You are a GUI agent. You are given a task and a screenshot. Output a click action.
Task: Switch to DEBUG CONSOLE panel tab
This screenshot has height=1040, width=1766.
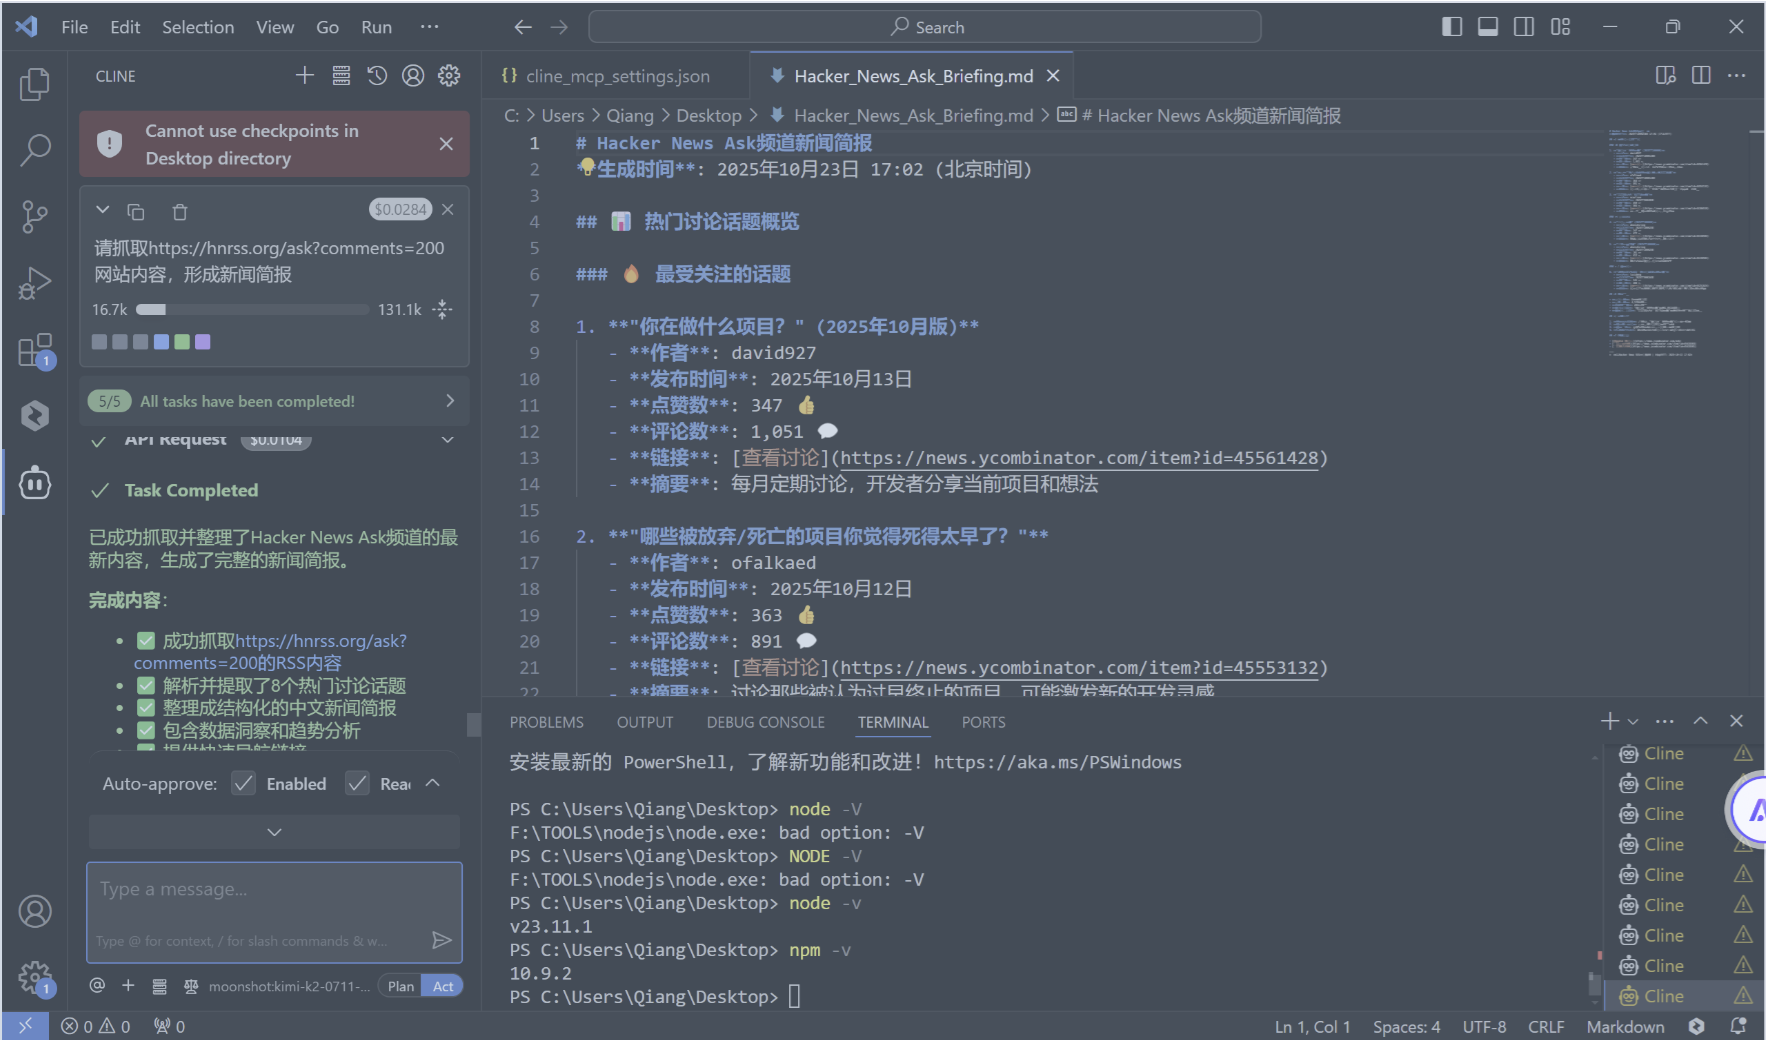tap(765, 722)
